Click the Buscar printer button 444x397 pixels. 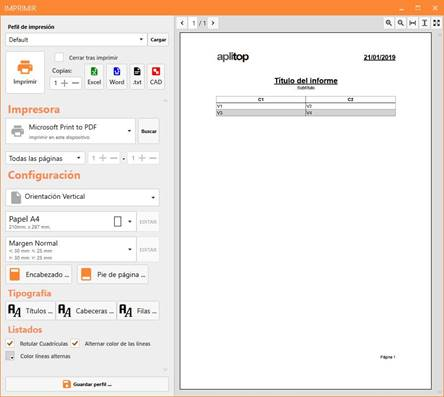149,131
